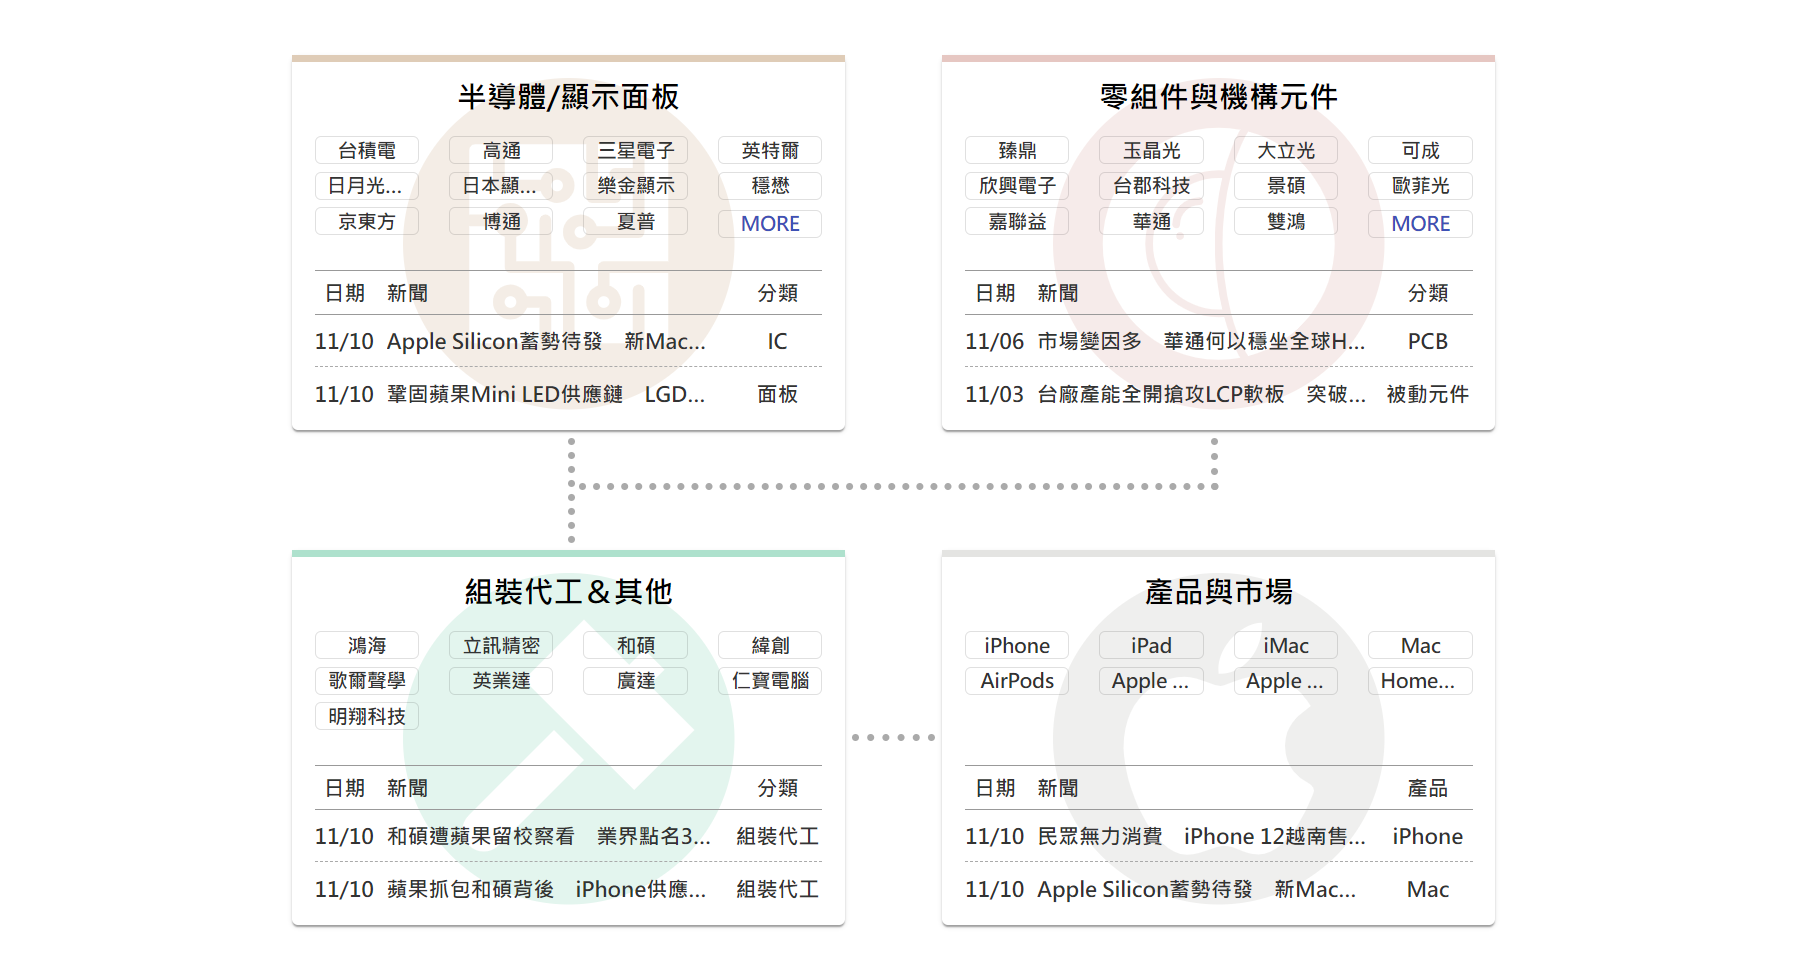Image resolution: width=1800 pixels, height=973 pixels.
Task: Click the truncated Home... product tag
Action: [x=1419, y=681]
